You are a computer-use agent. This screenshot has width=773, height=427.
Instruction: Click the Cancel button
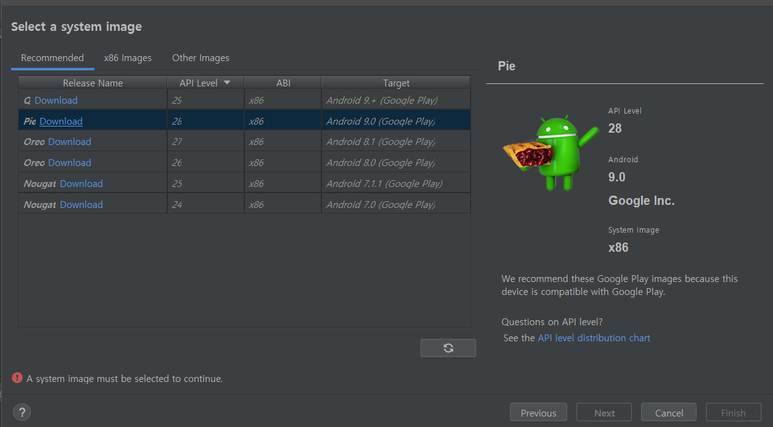[x=669, y=413]
